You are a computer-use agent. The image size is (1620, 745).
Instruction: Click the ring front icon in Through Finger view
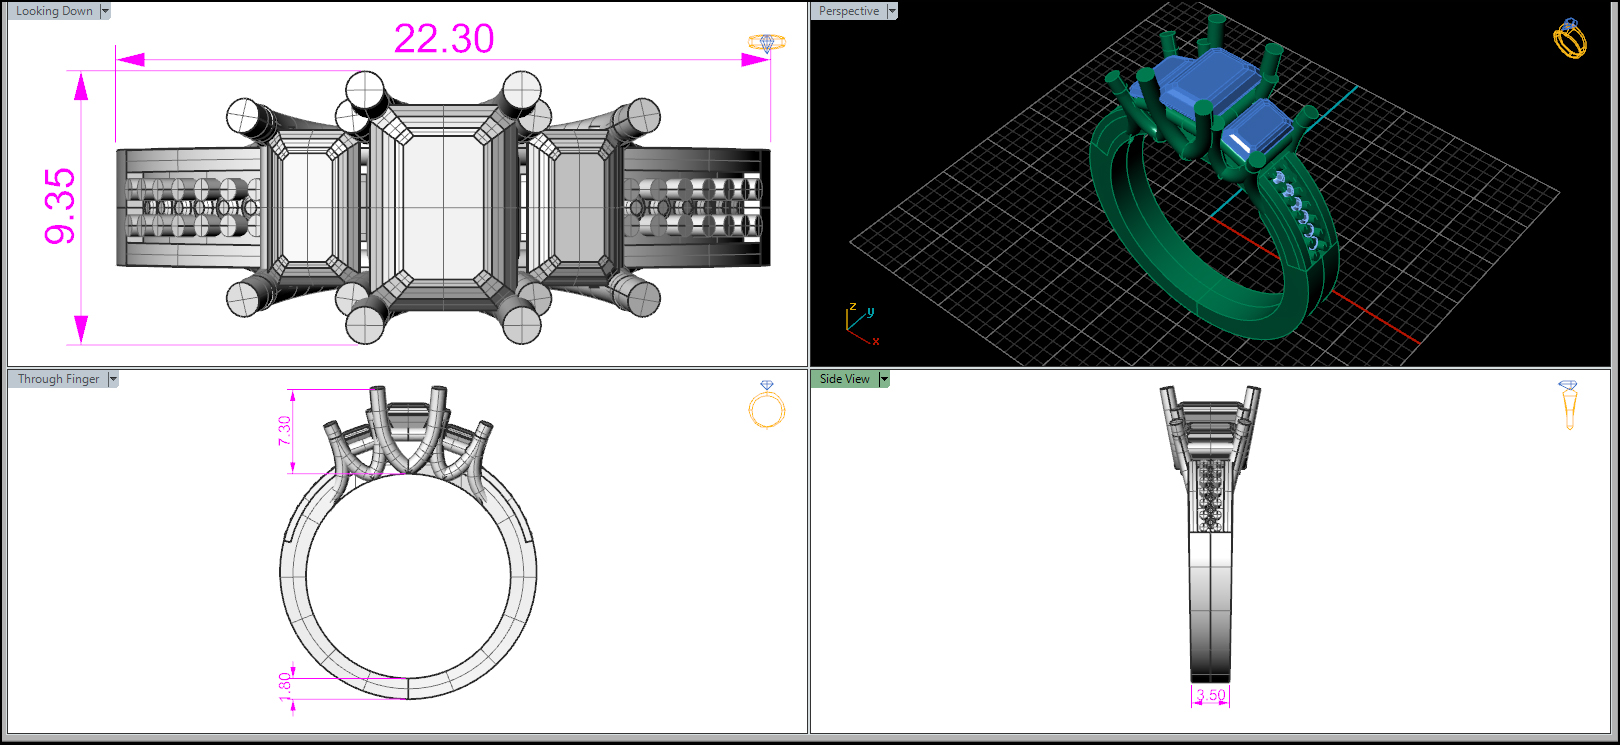(x=767, y=404)
